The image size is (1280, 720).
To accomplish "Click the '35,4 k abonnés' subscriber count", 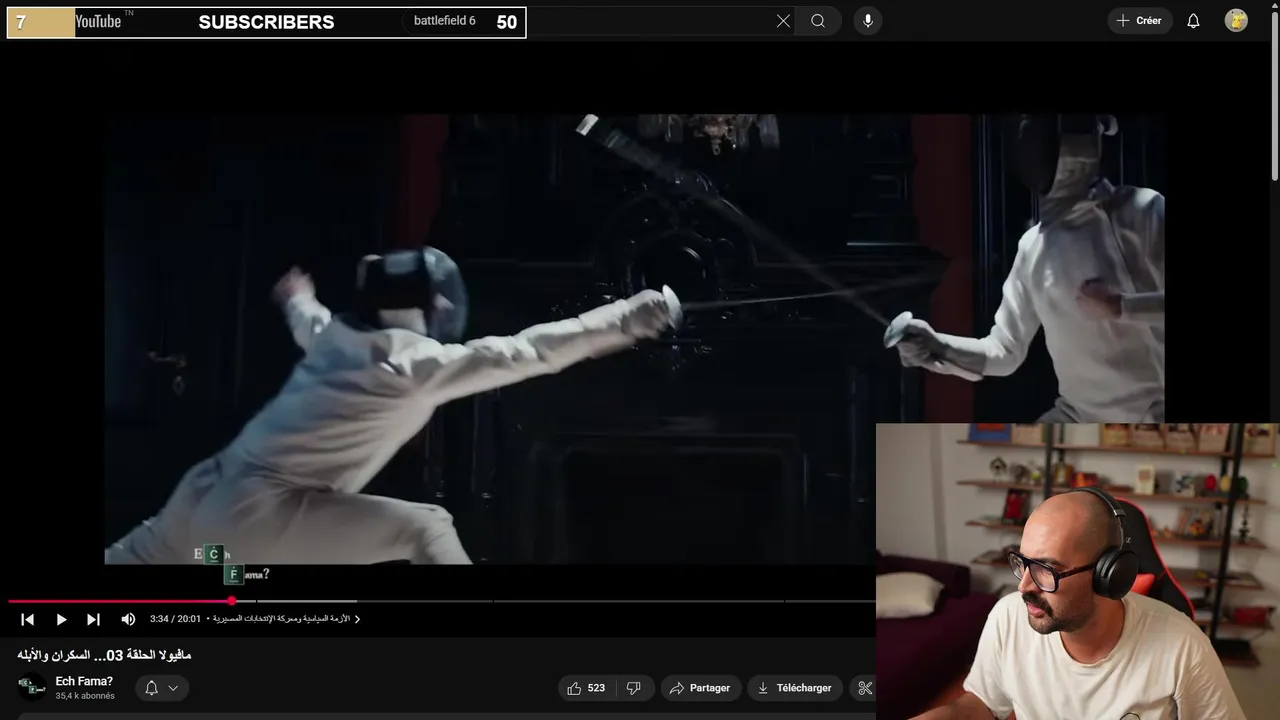I will 85,696.
